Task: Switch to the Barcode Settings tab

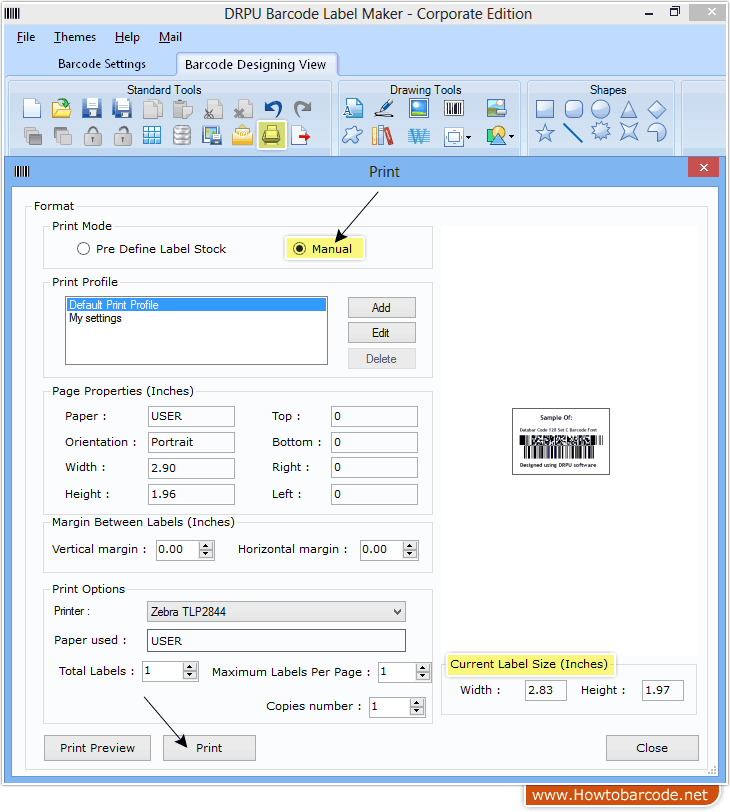Action: point(102,64)
